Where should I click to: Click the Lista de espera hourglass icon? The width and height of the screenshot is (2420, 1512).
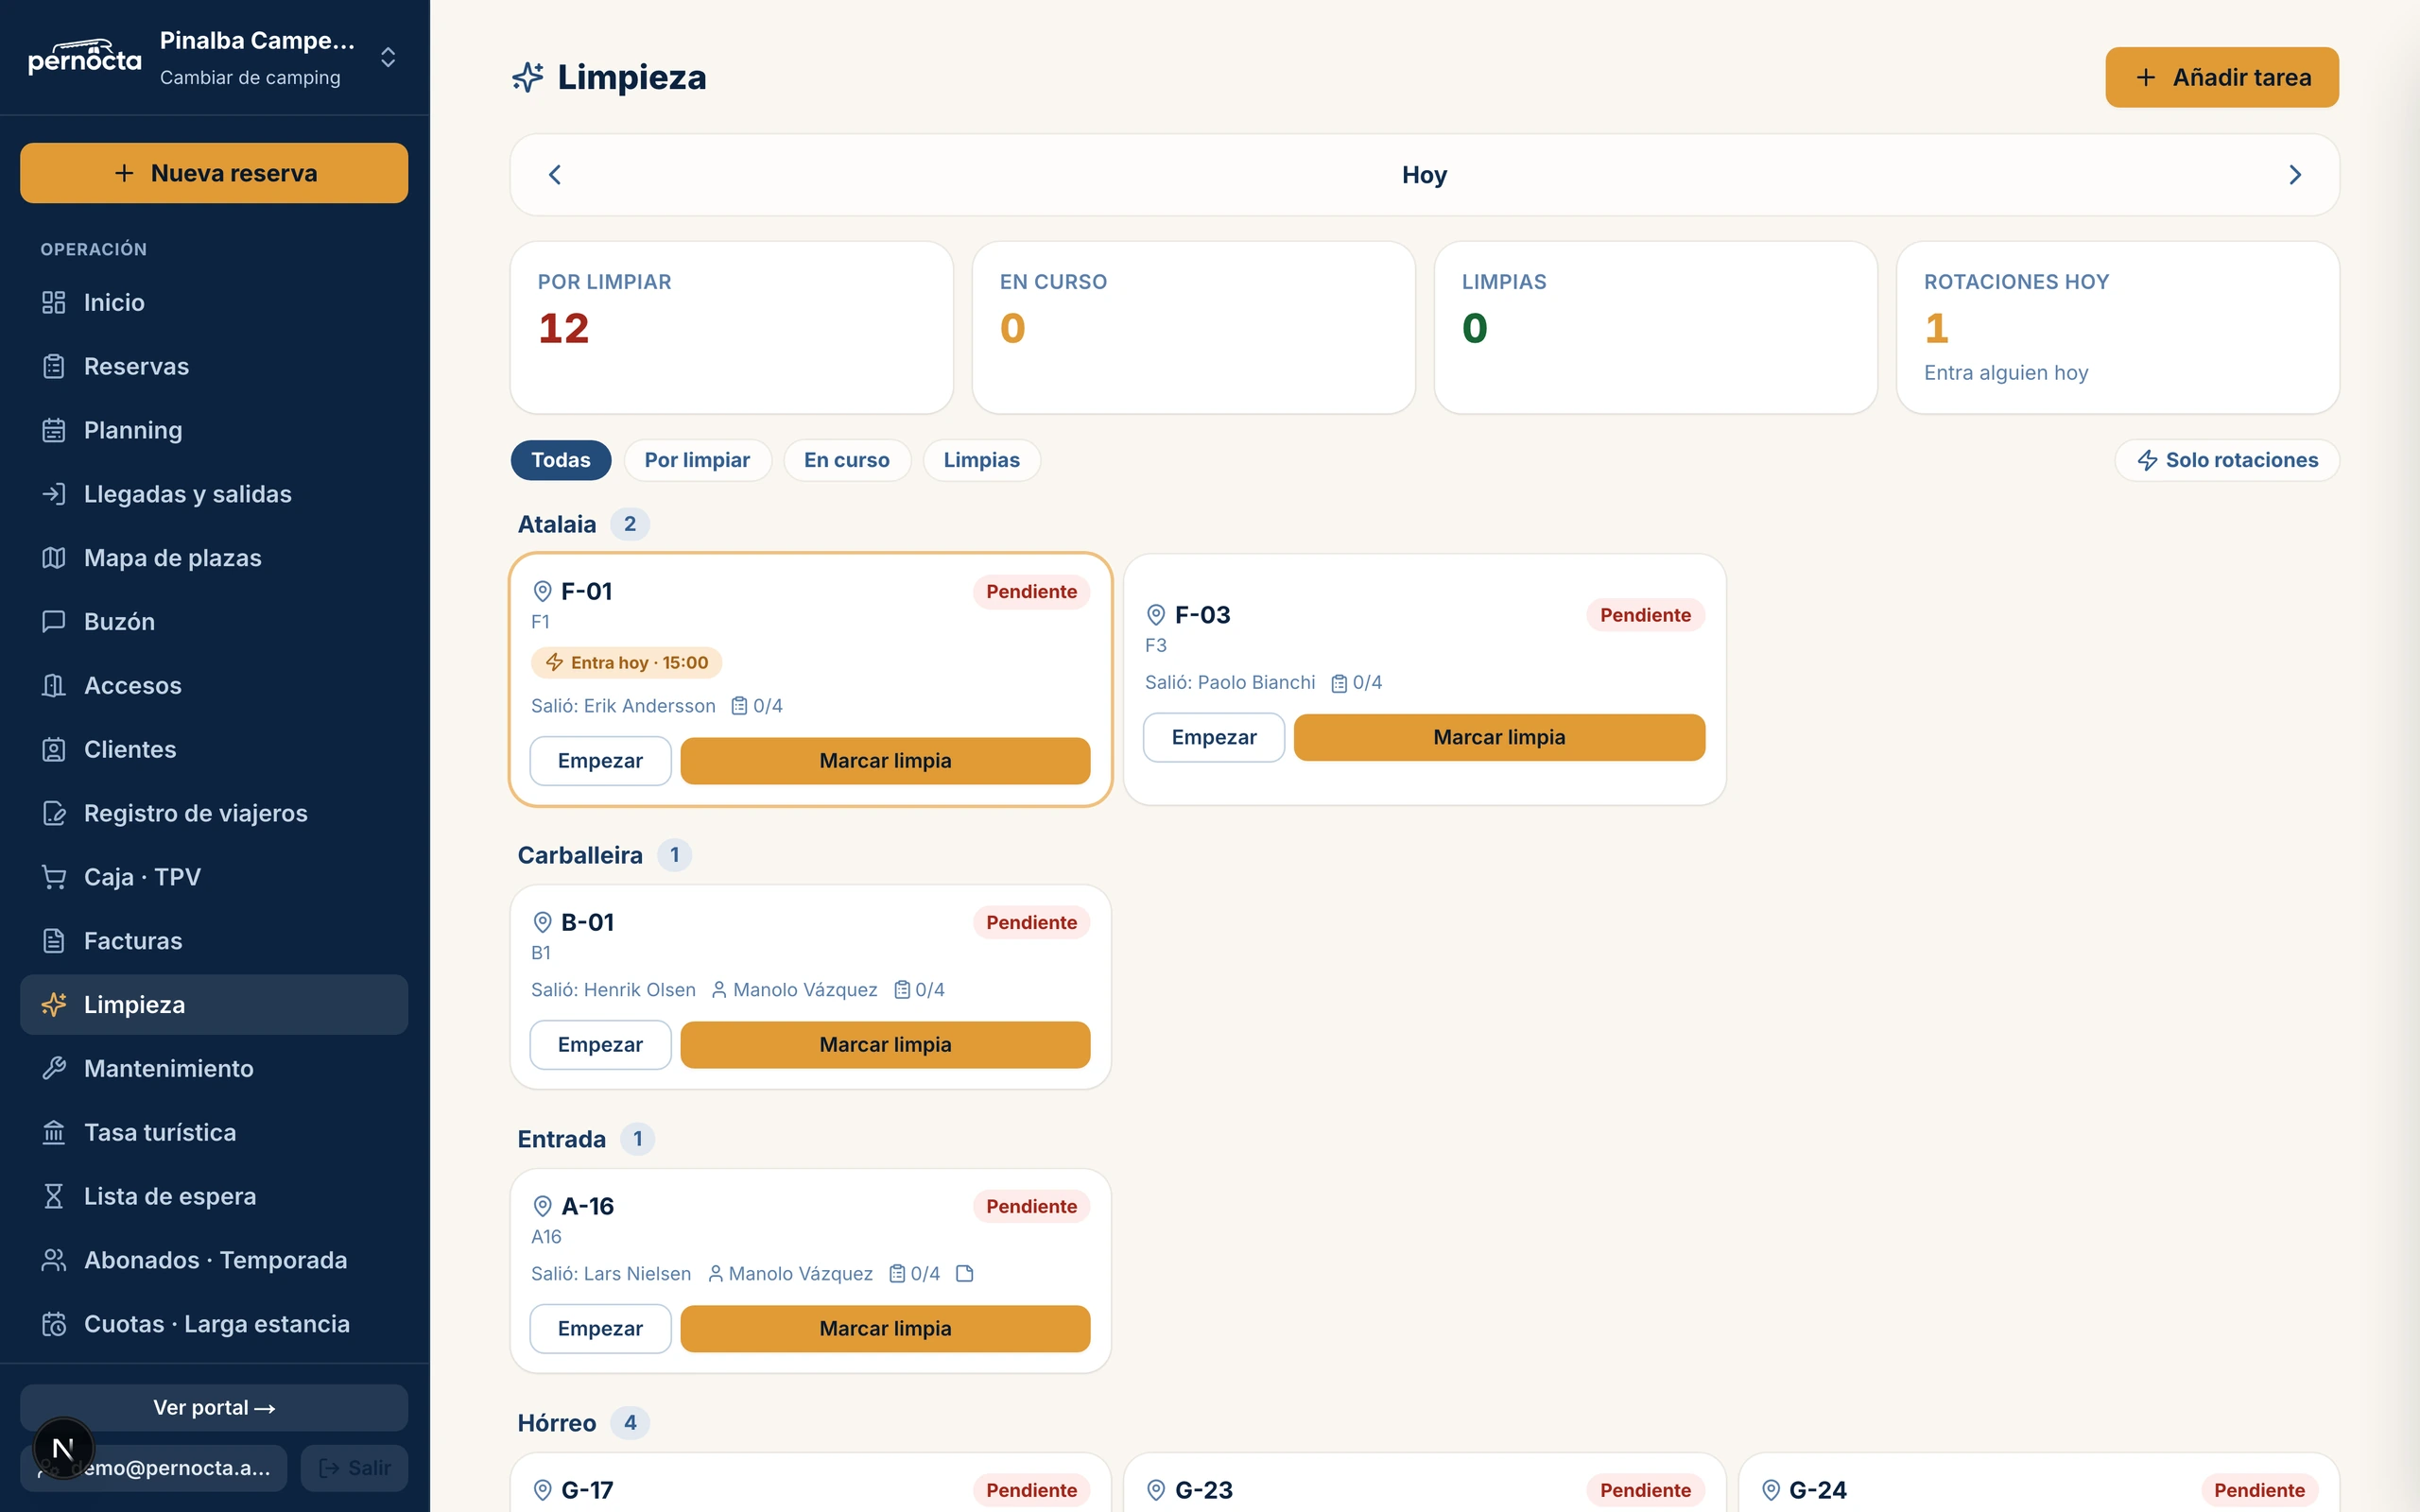pyautogui.click(x=54, y=1196)
